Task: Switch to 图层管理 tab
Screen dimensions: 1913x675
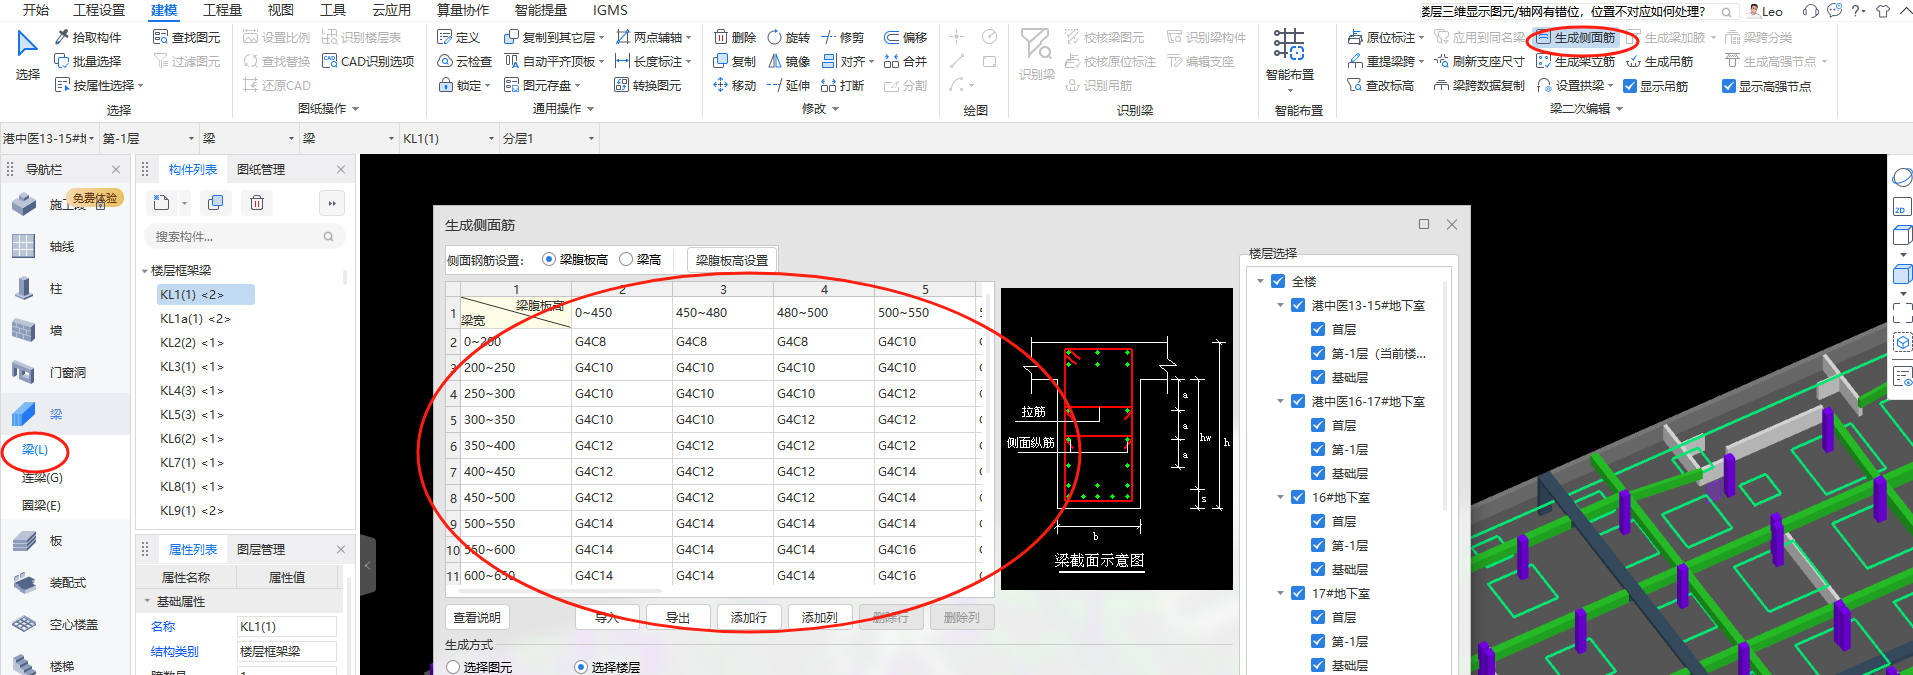Action: point(261,550)
